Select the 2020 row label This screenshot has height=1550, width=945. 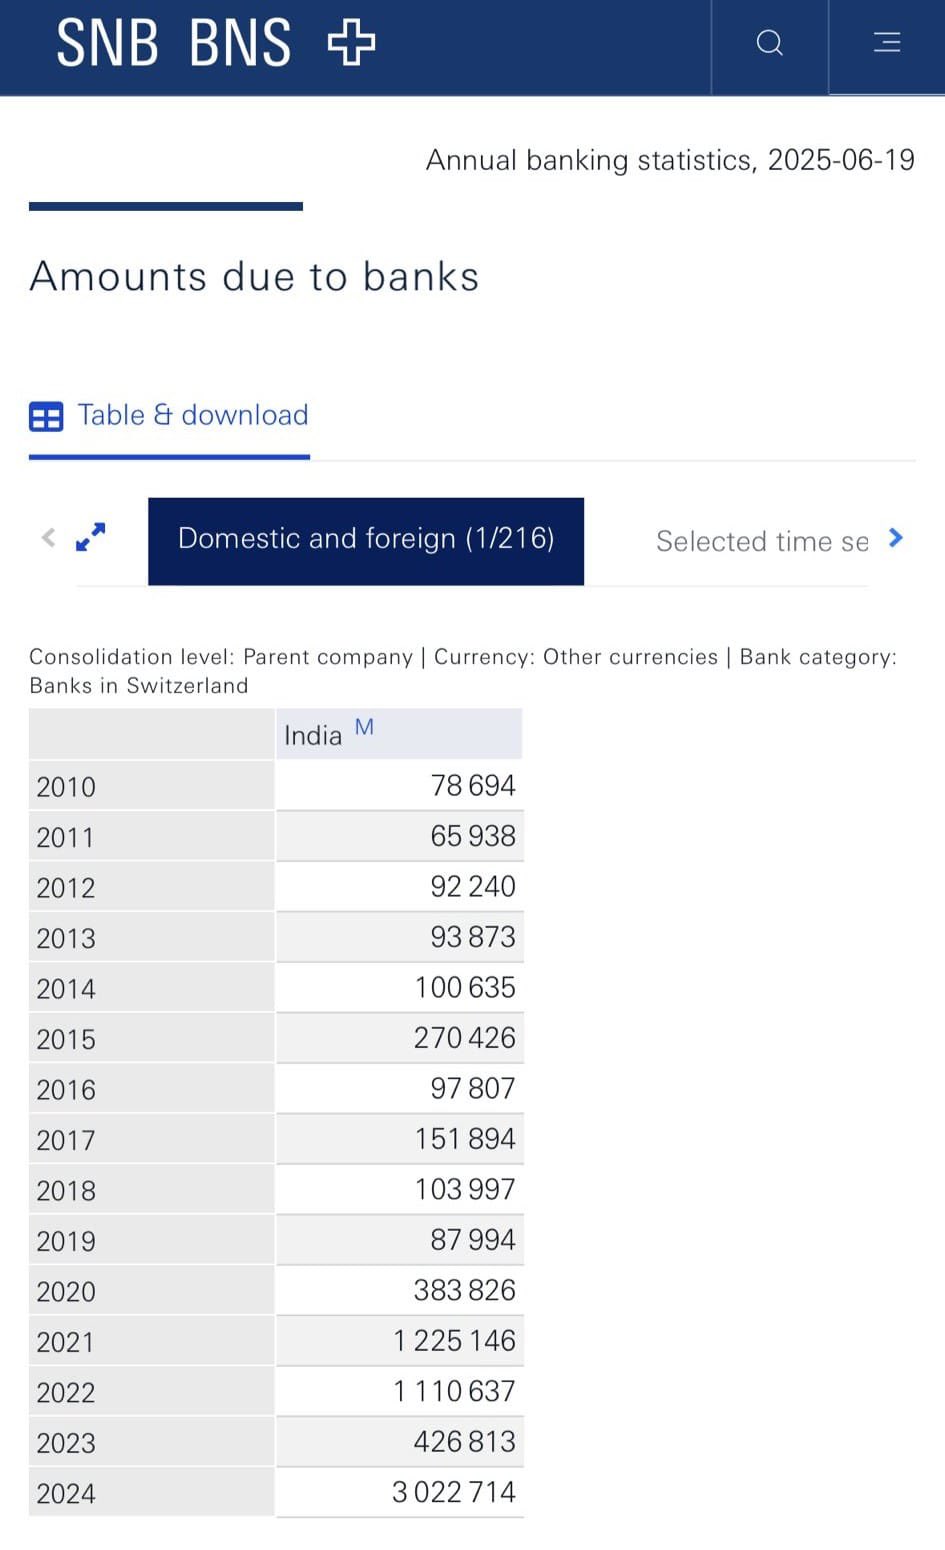click(66, 1291)
